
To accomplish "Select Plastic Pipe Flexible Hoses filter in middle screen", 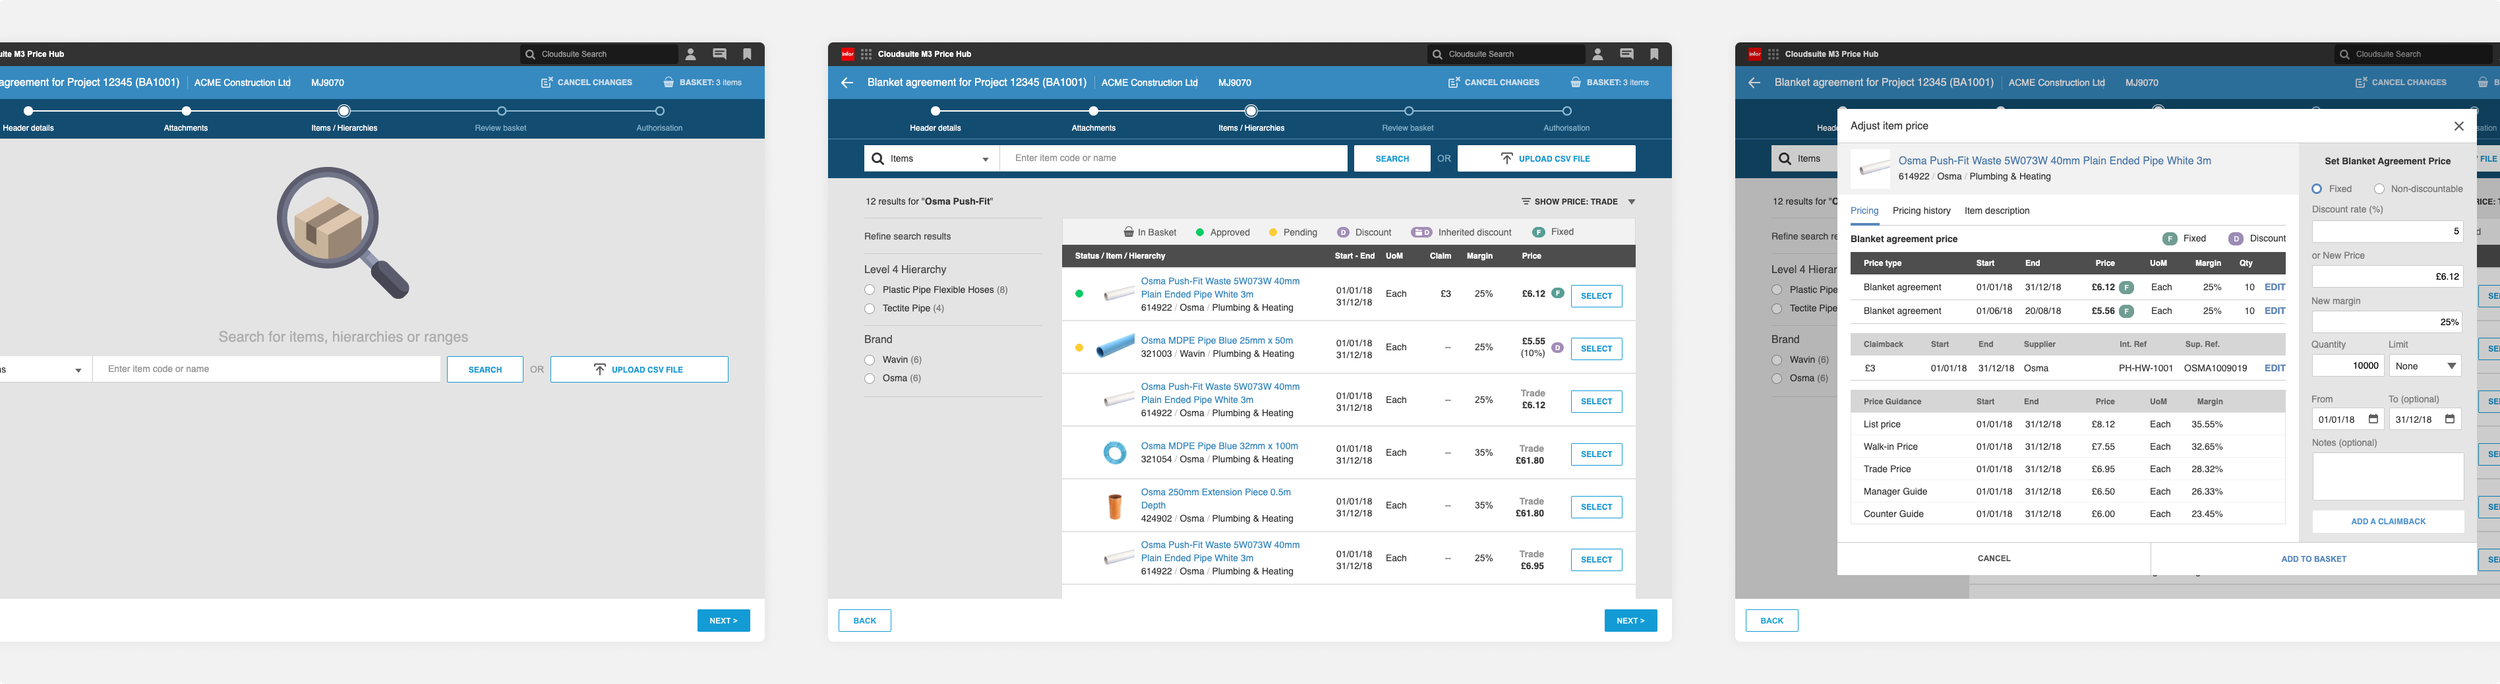I will pos(870,290).
